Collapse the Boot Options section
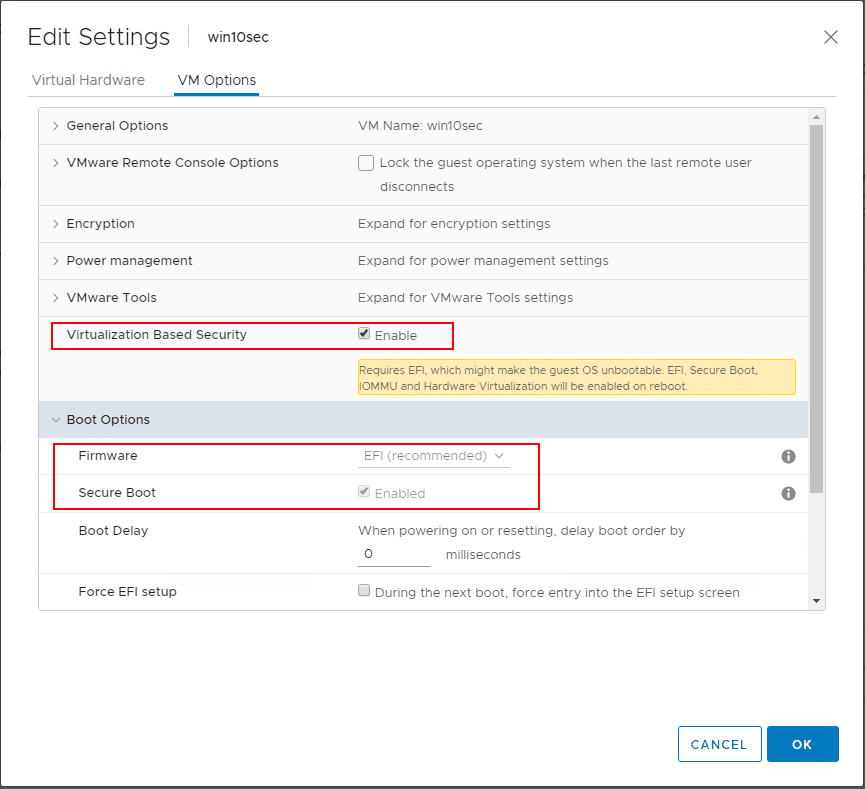The image size is (865, 789). pyautogui.click(x=56, y=420)
